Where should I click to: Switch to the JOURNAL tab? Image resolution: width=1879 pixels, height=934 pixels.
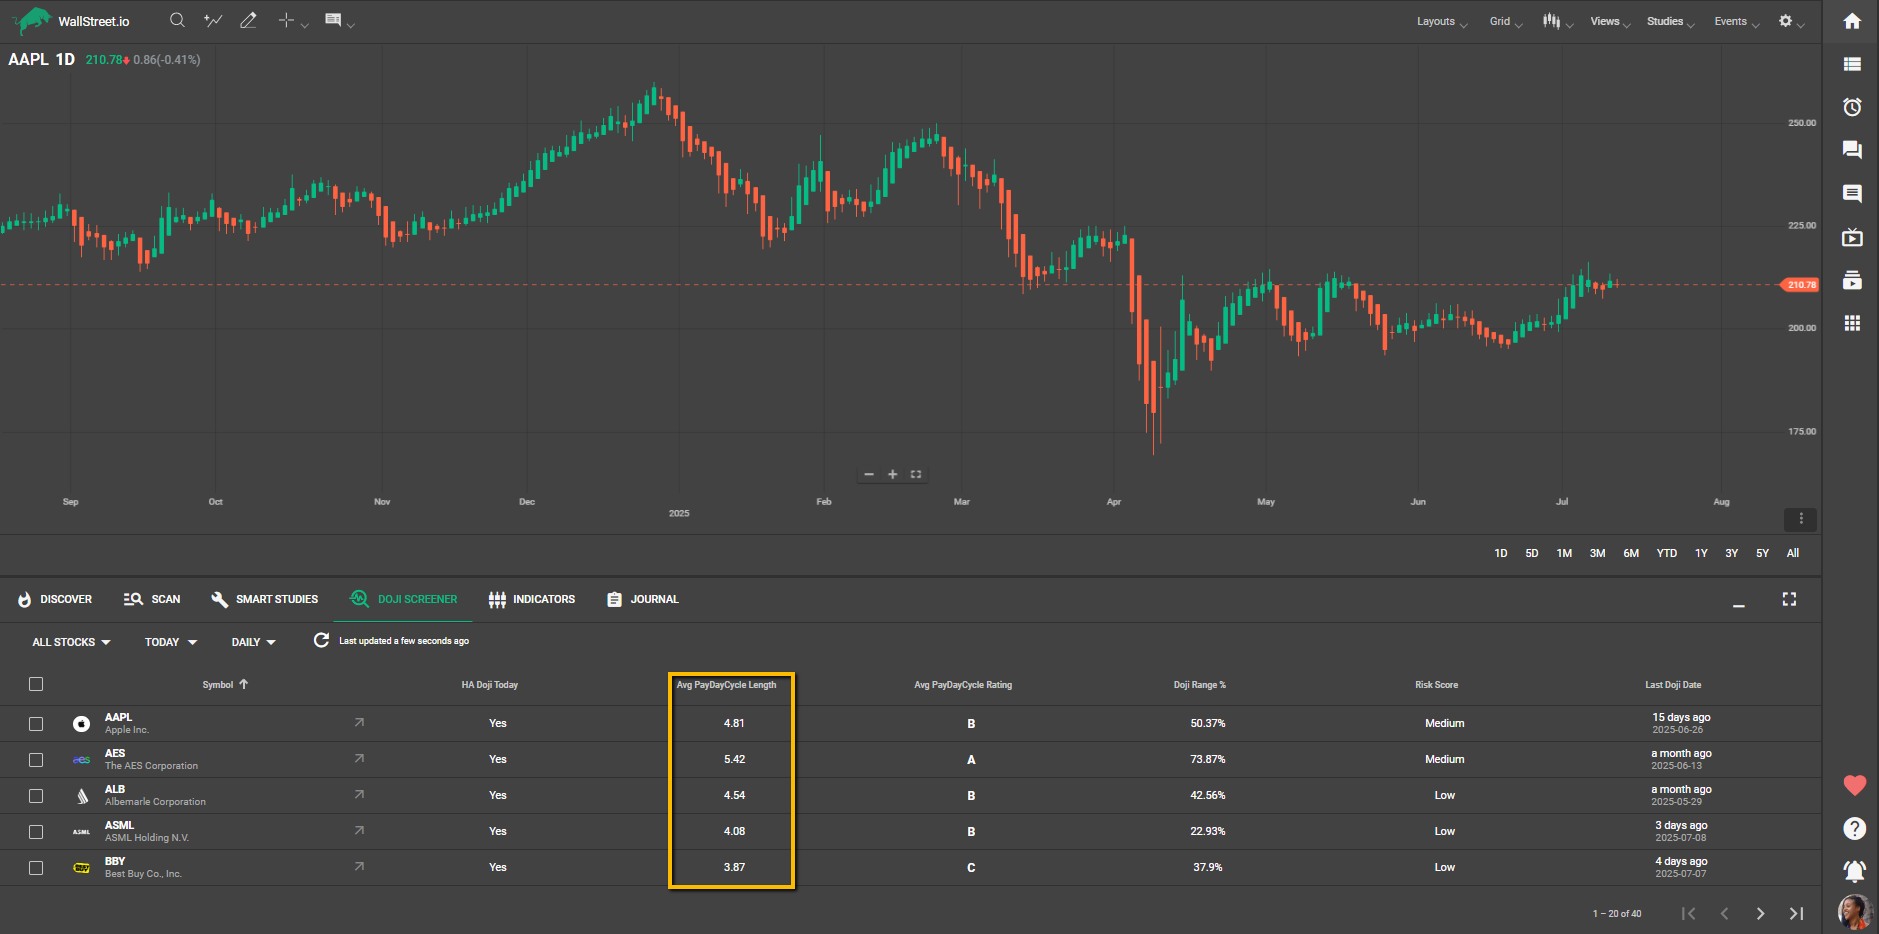(x=643, y=599)
